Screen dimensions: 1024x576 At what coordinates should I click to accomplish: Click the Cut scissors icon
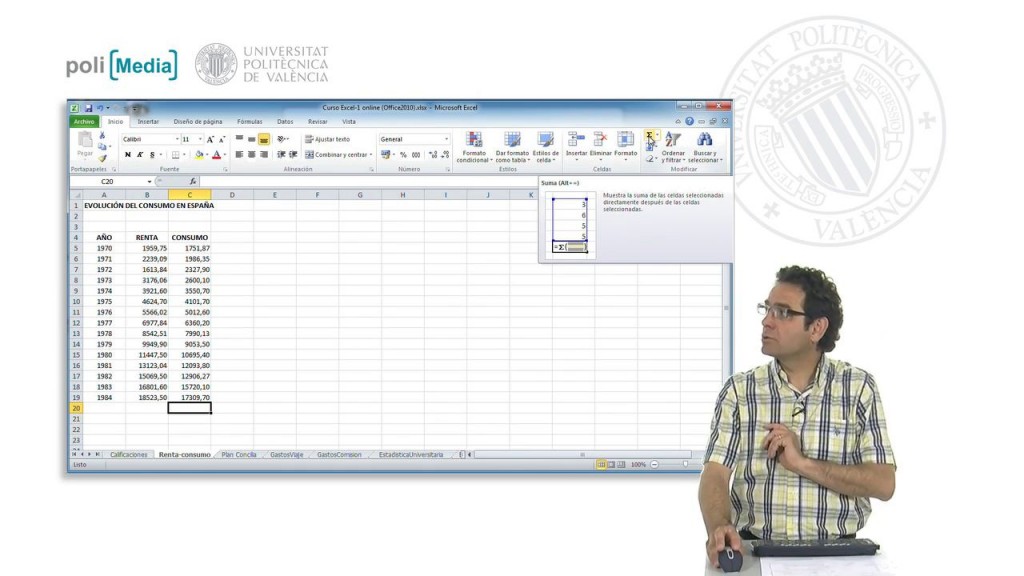pos(102,136)
